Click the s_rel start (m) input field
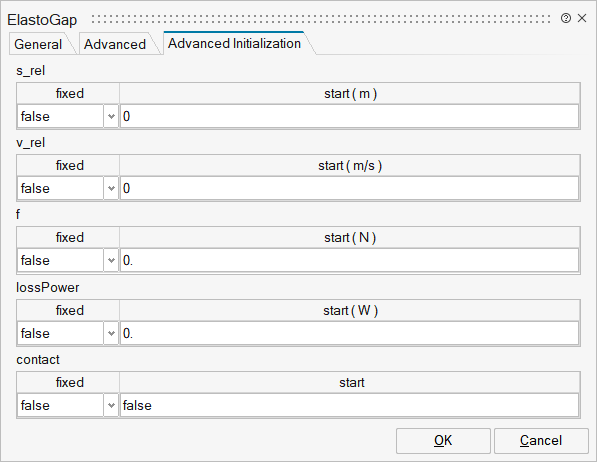Image resolution: width=597 pixels, height=462 pixels. [x=350, y=117]
